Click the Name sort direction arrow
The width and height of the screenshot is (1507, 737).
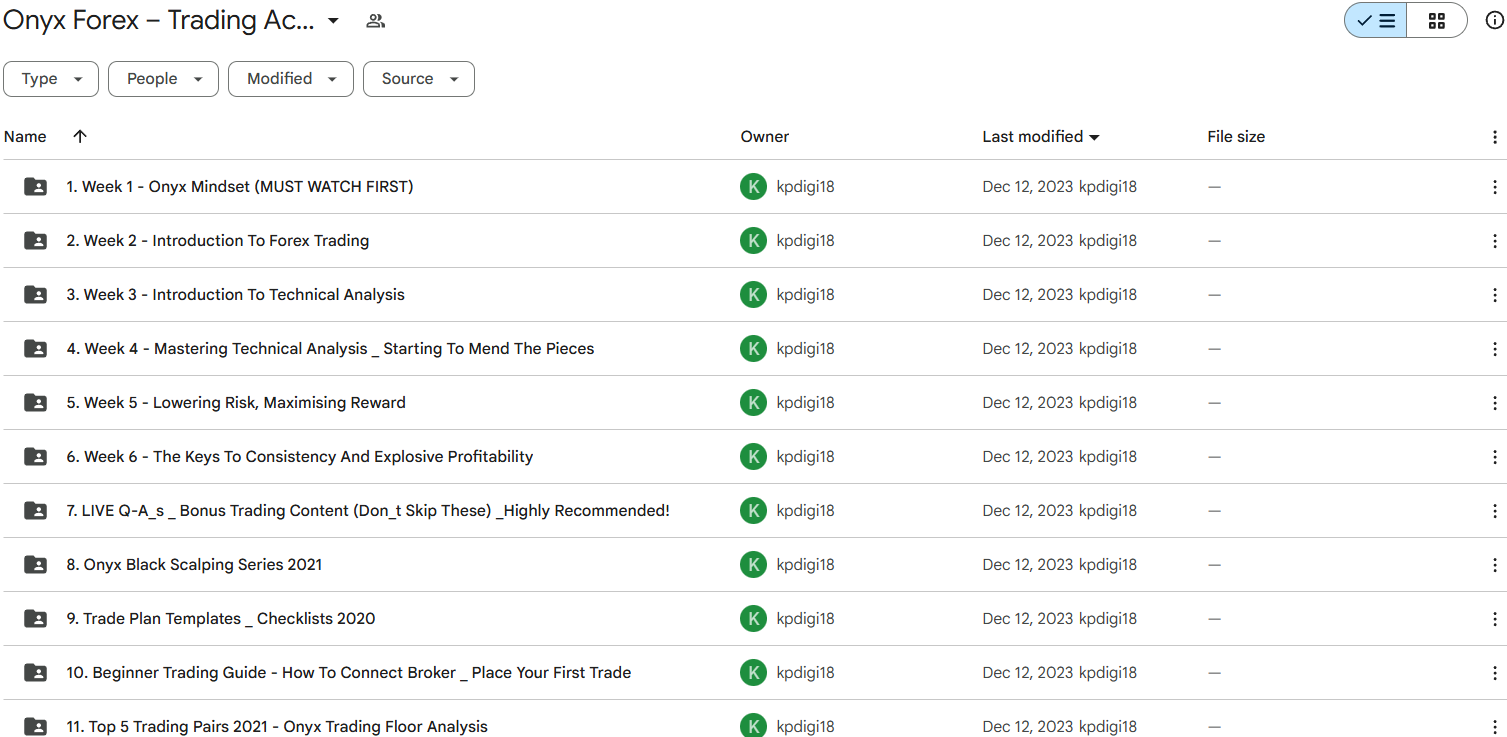click(x=80, y=137)
